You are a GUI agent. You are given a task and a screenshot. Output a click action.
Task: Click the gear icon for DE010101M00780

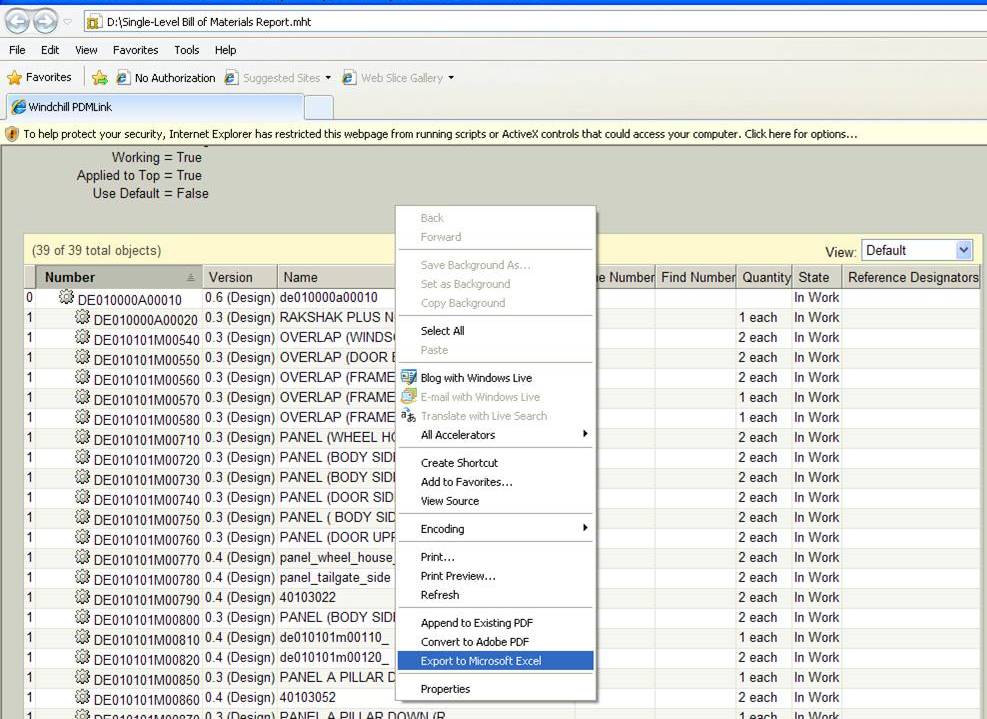coord(82,577)
